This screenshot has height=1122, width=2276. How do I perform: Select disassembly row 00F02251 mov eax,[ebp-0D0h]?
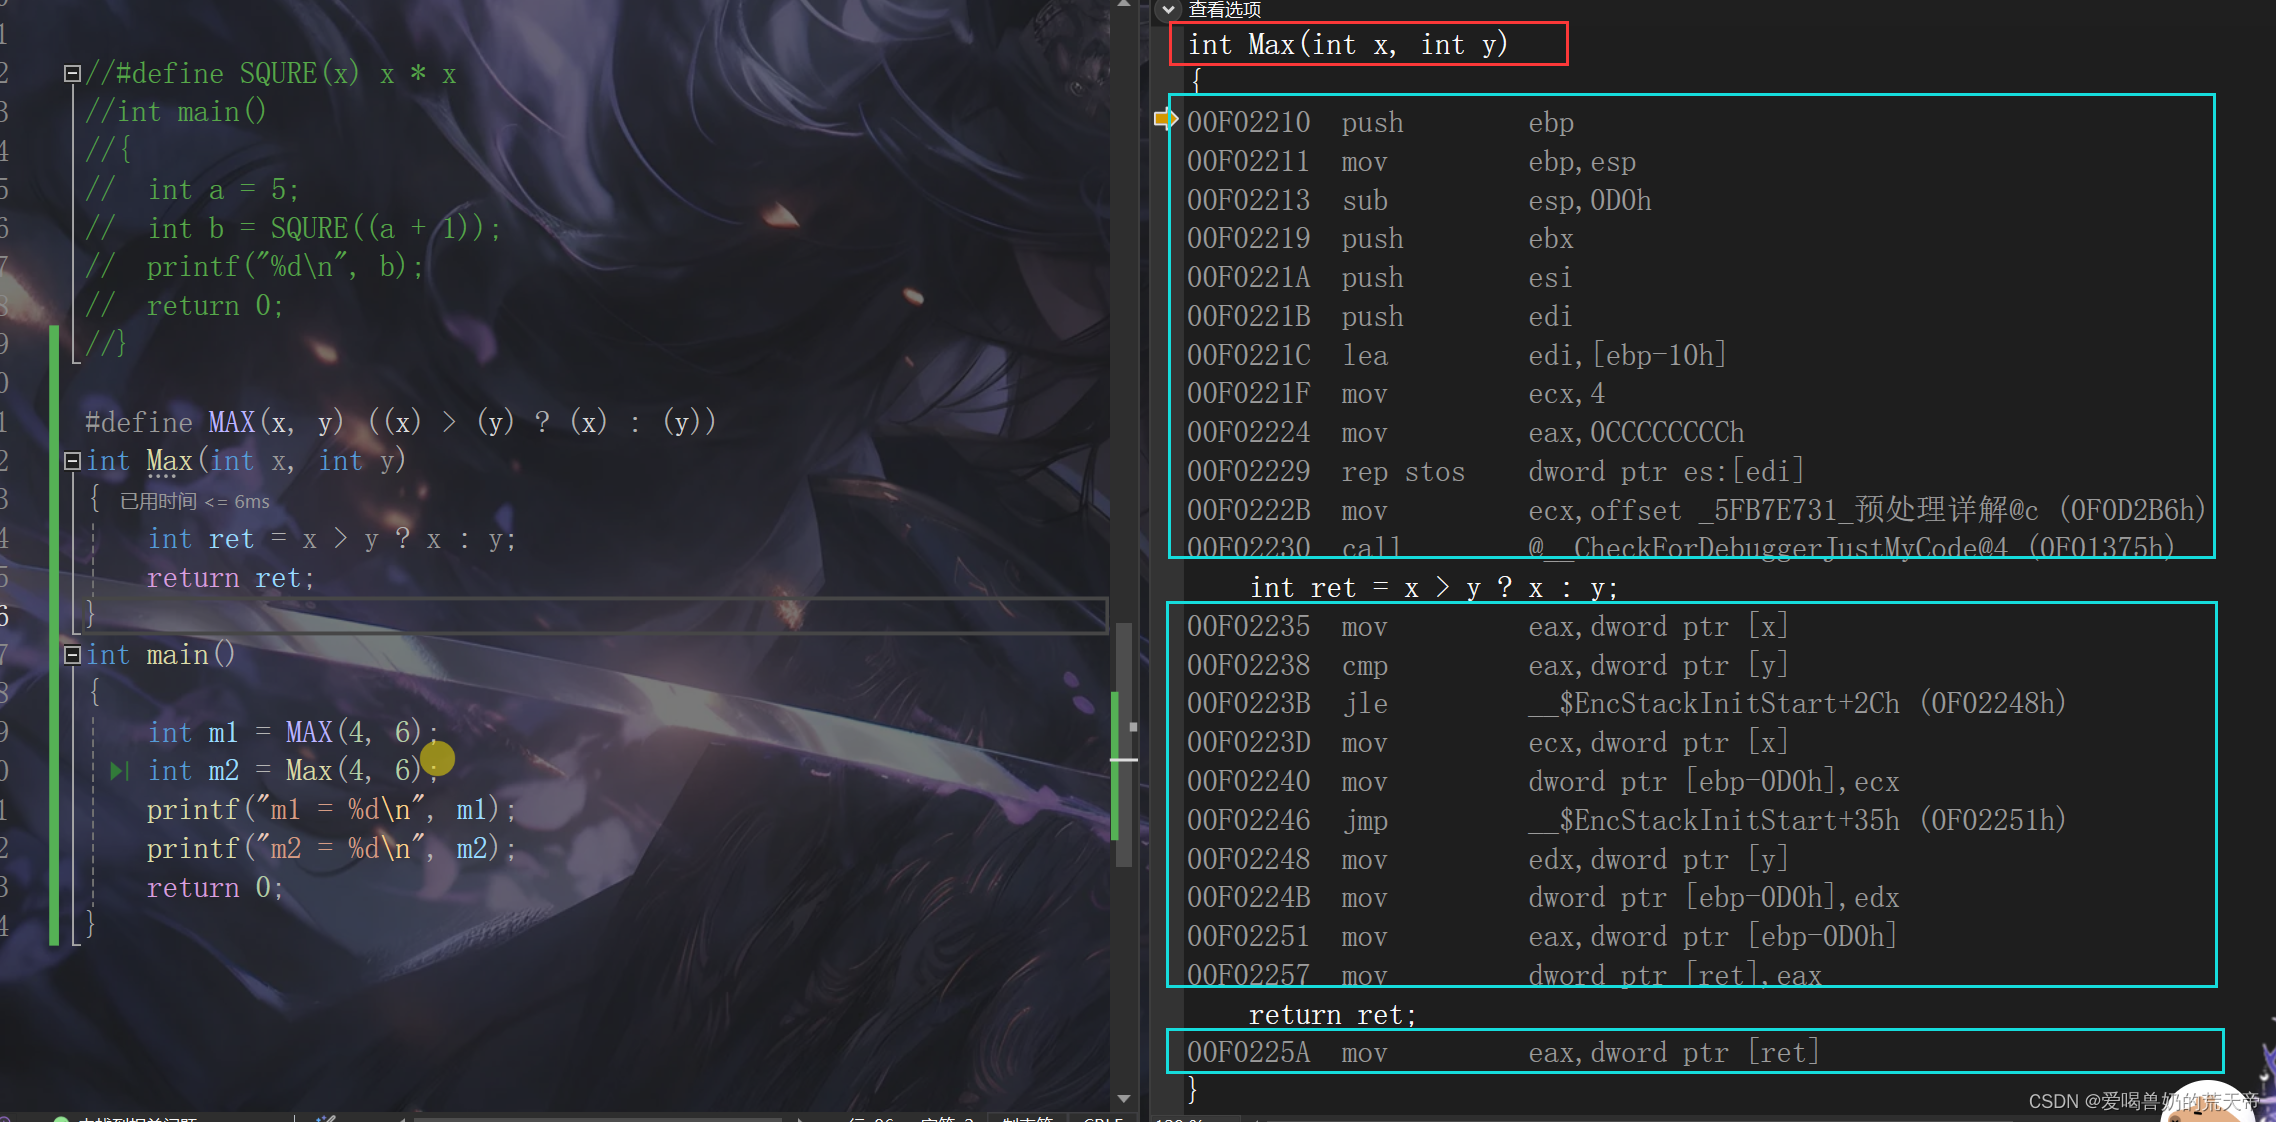(1542, 936)
